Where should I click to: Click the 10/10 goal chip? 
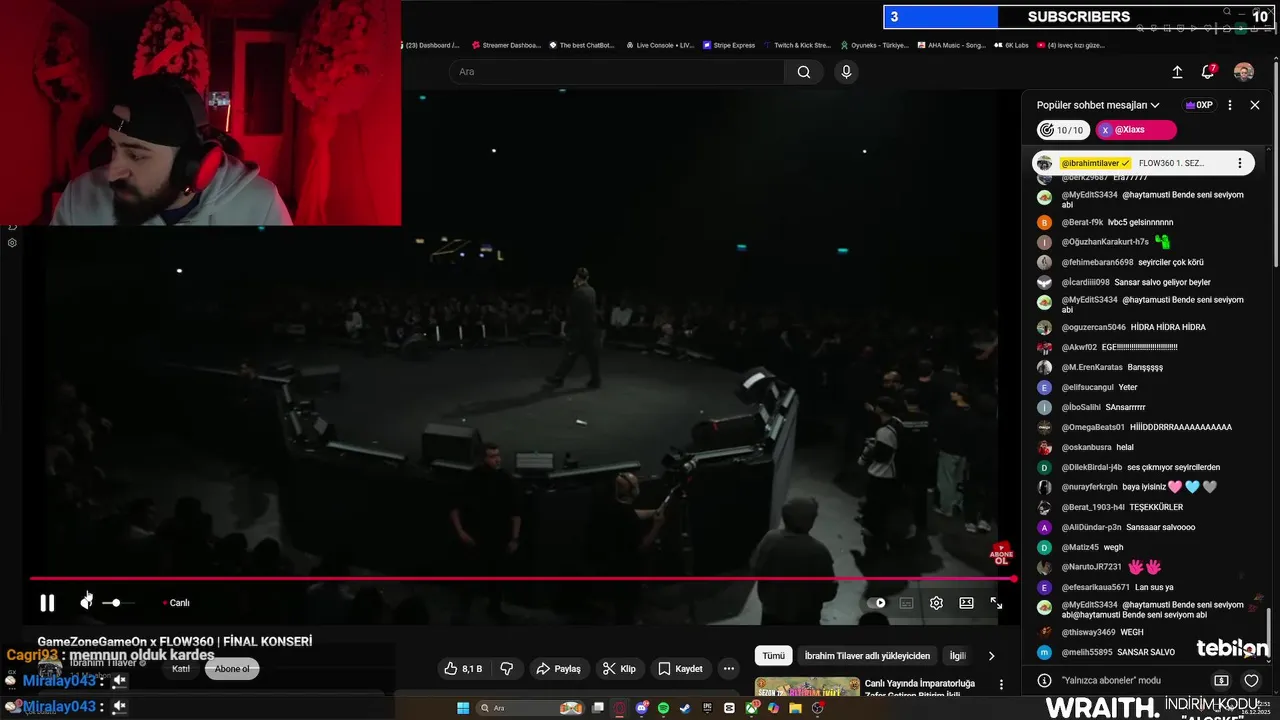[1063, 130]
